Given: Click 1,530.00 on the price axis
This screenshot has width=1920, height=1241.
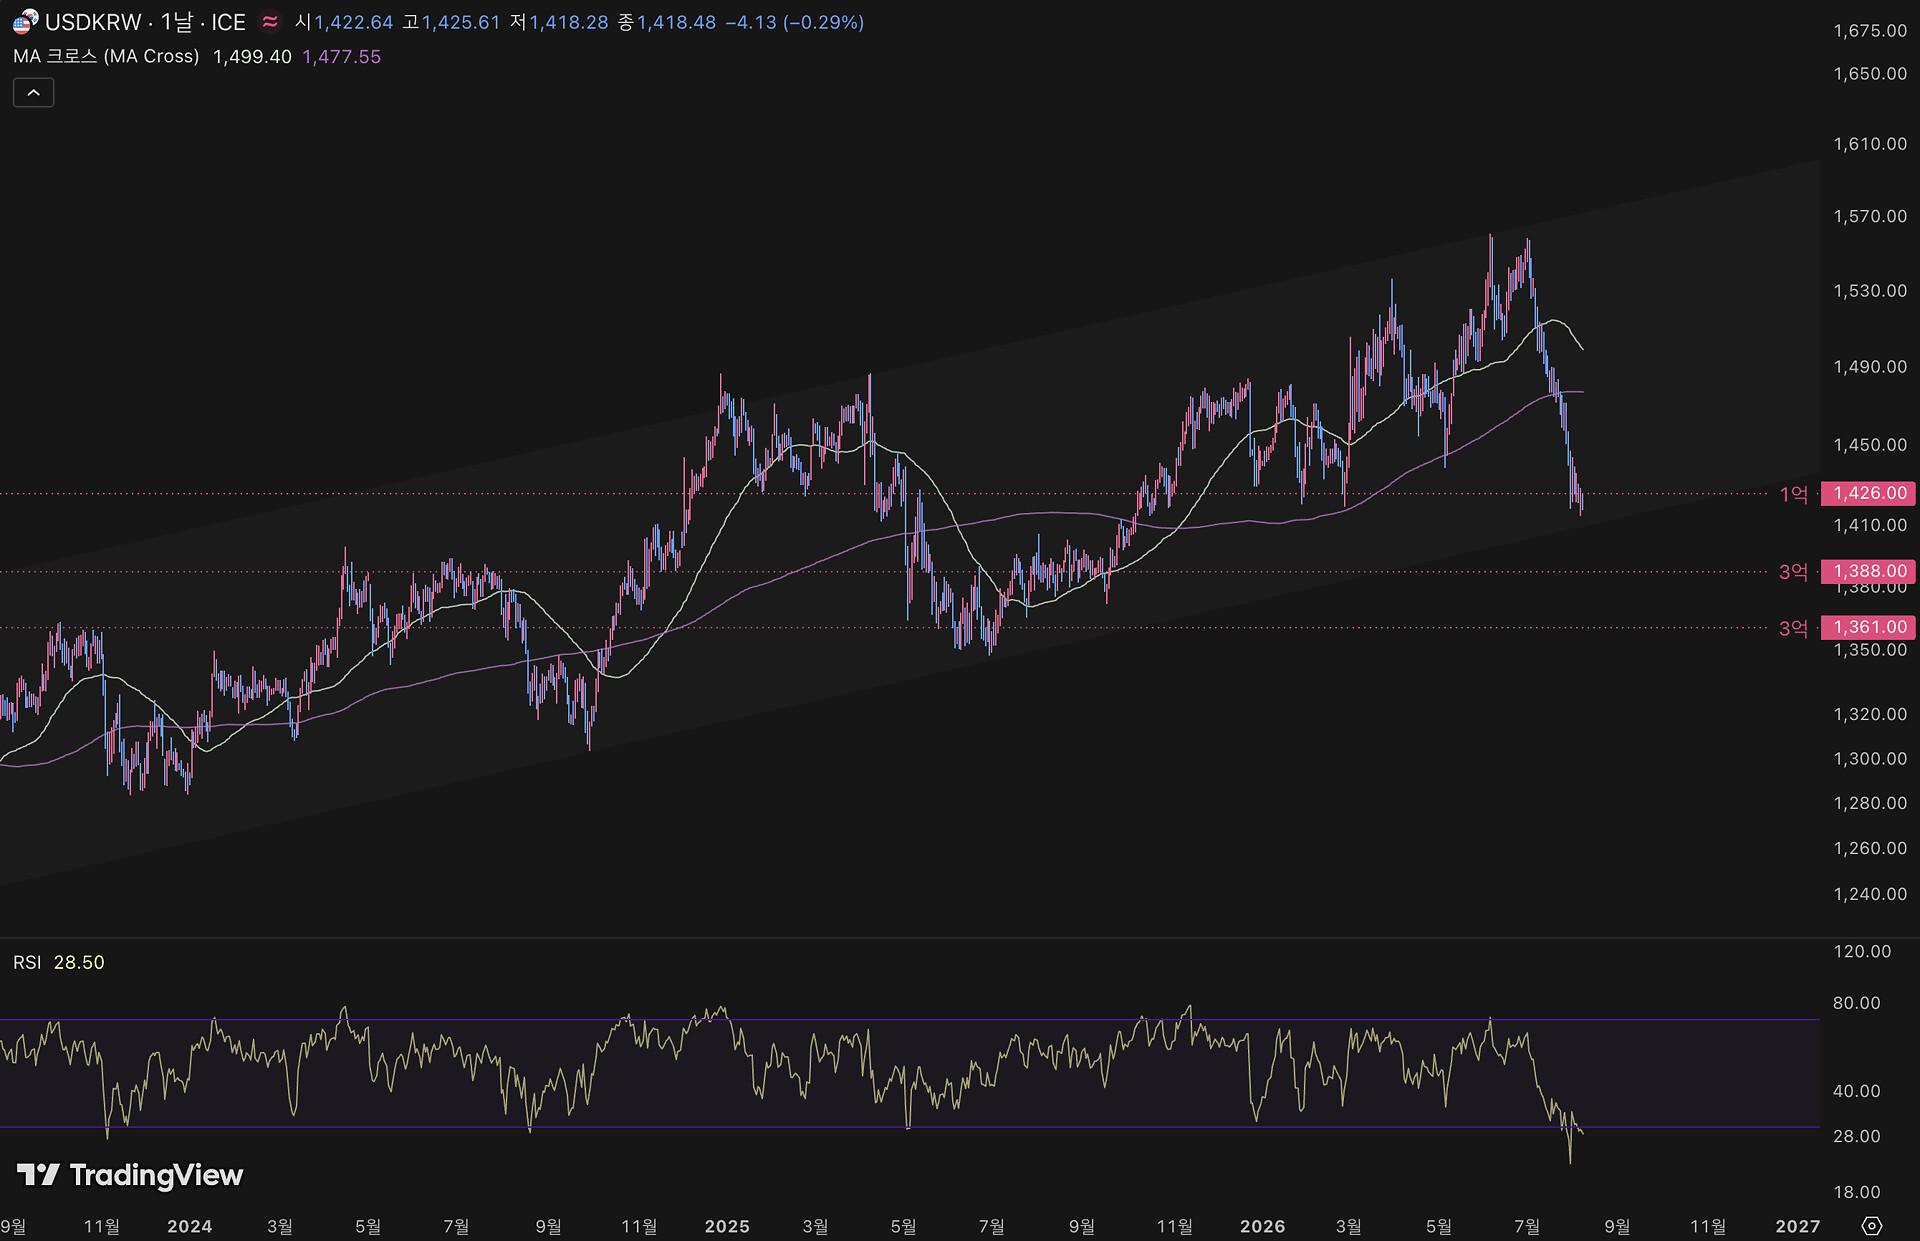Looking at the screenshot, I should (x=1870, y=291).
